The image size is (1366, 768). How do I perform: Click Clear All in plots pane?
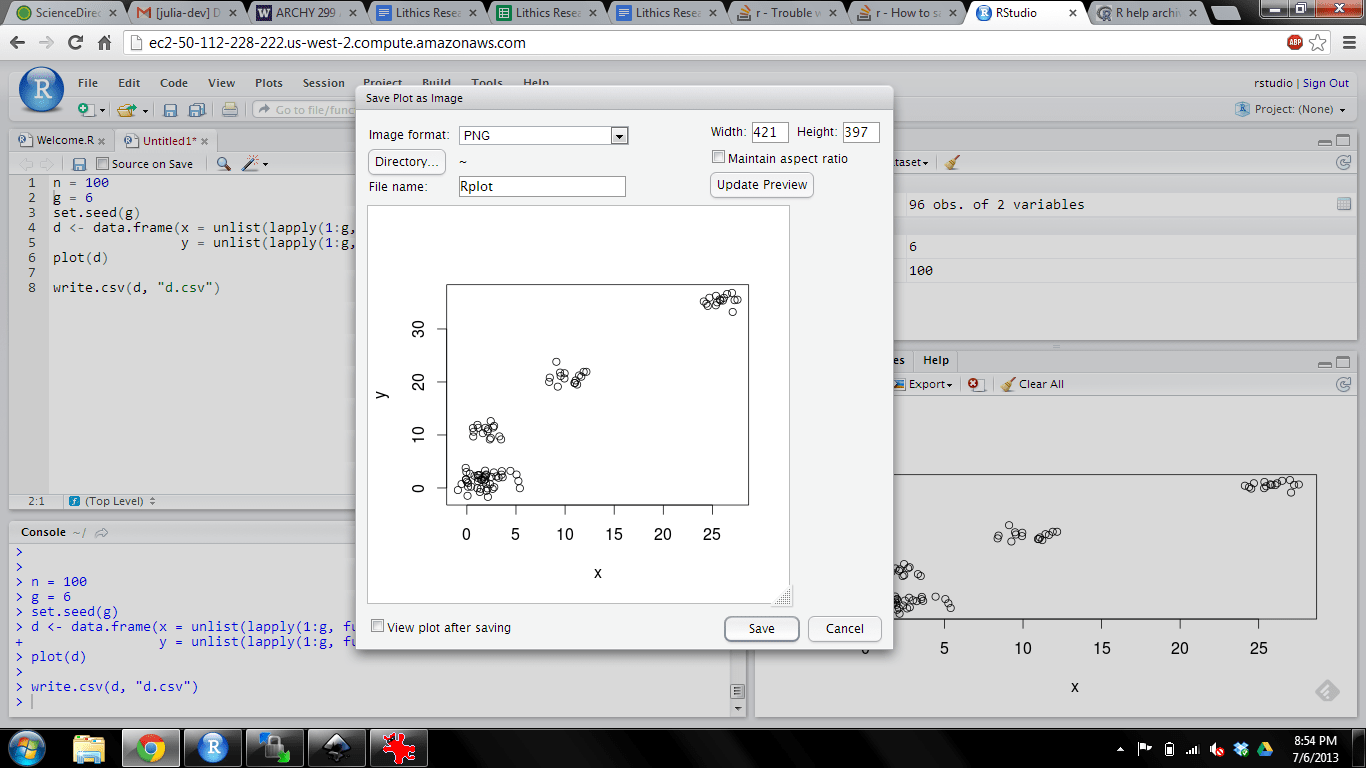[x=1032, y=384]
